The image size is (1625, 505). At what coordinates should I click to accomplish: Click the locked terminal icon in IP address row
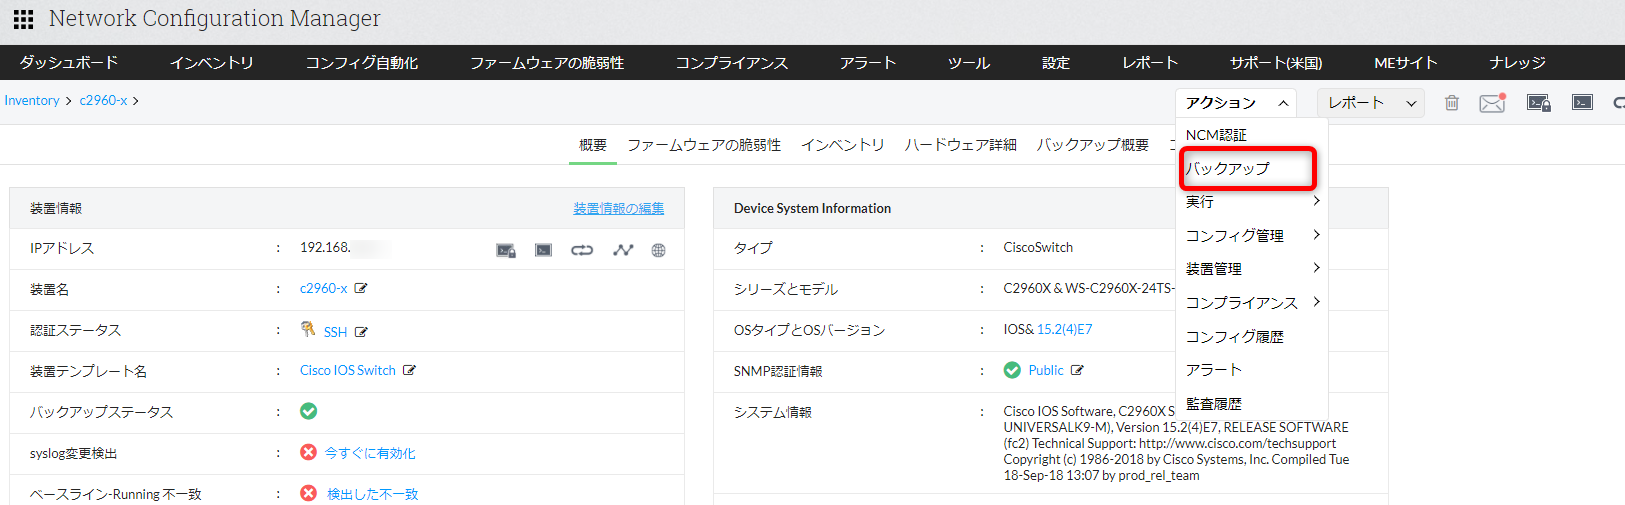click(506, 250)
